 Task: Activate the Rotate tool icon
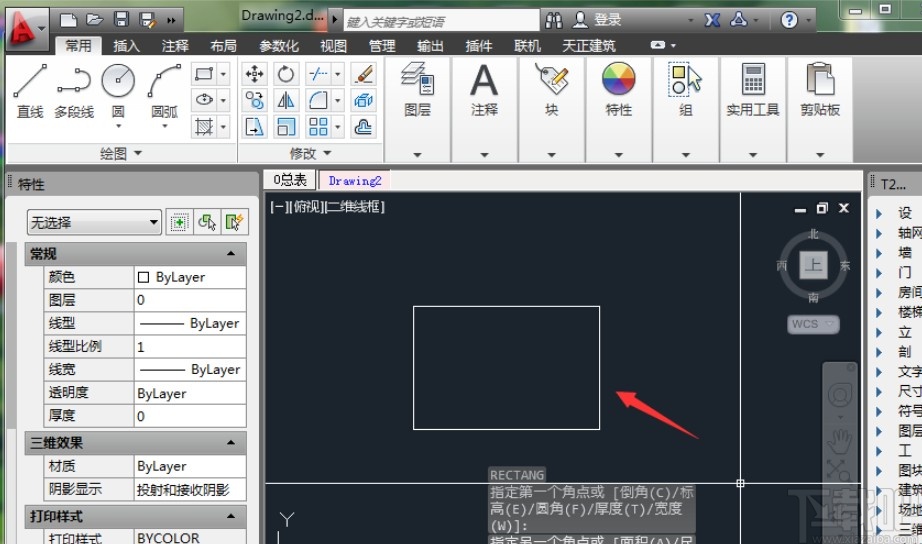[287, 74]
